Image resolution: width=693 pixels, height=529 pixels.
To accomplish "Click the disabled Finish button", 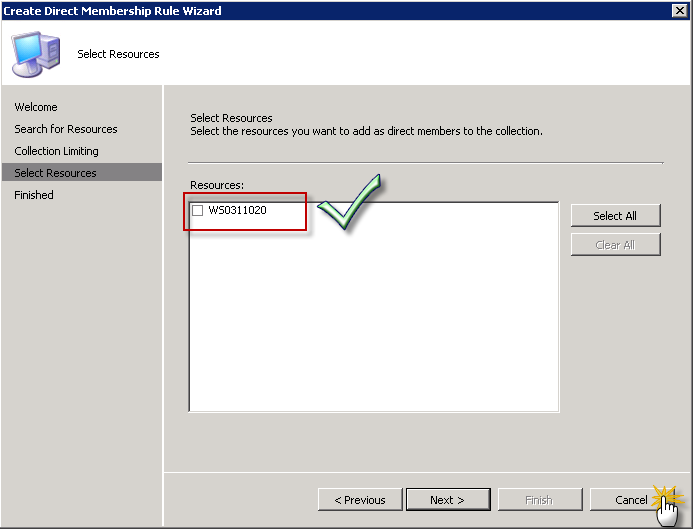I will pyautogui.click(x=538, y=499).
